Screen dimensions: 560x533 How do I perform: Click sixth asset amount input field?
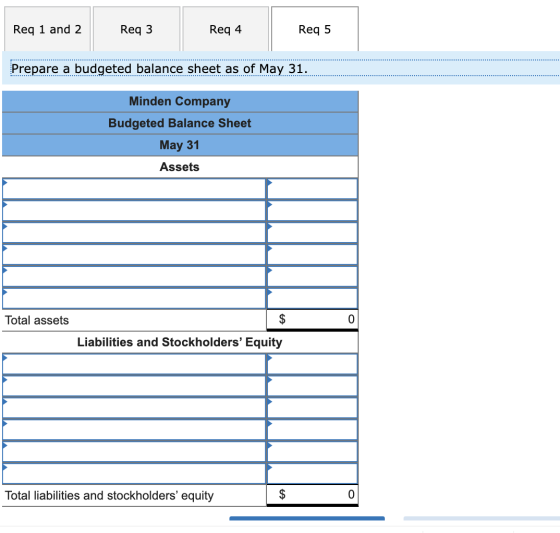point(312,298)
